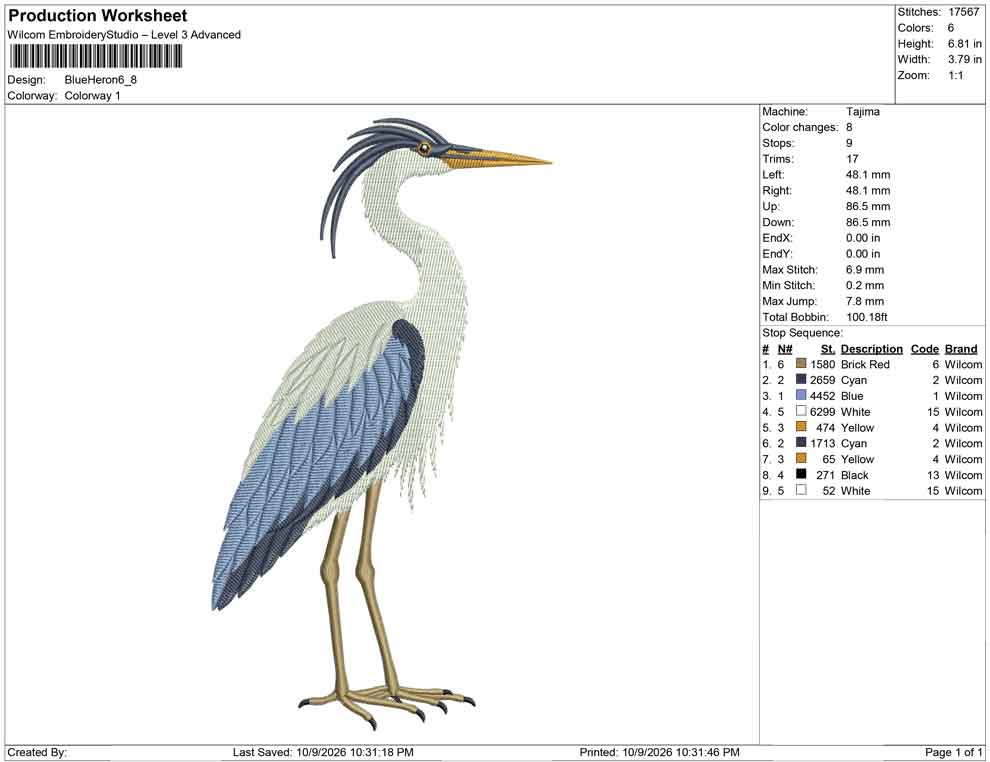Select the Colorway 1 value
Image resolution: width=990 pixels, height=762 pixels.
(x=92, y=96)
